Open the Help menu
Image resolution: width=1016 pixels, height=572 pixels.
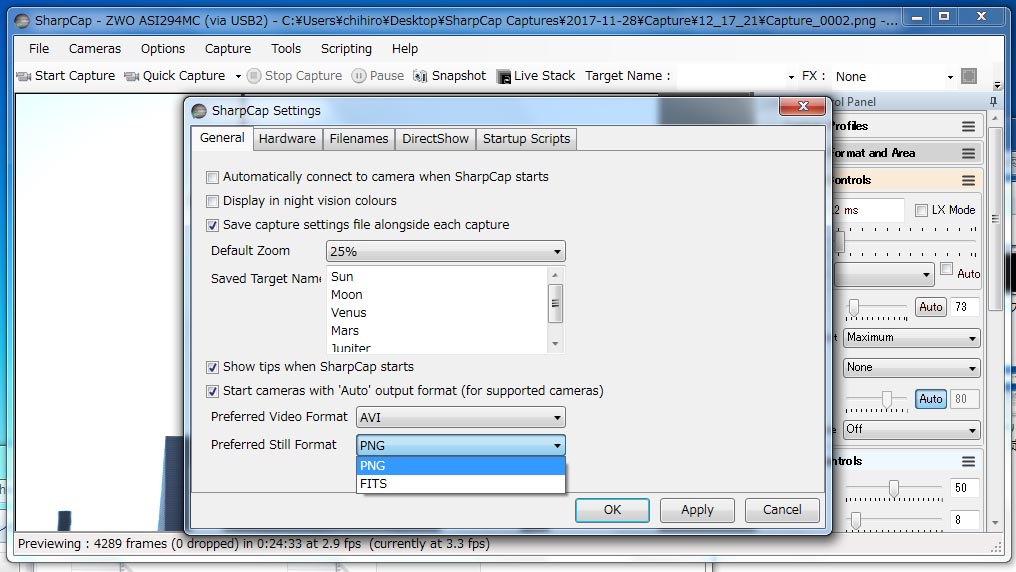click(x=404, y=49)
